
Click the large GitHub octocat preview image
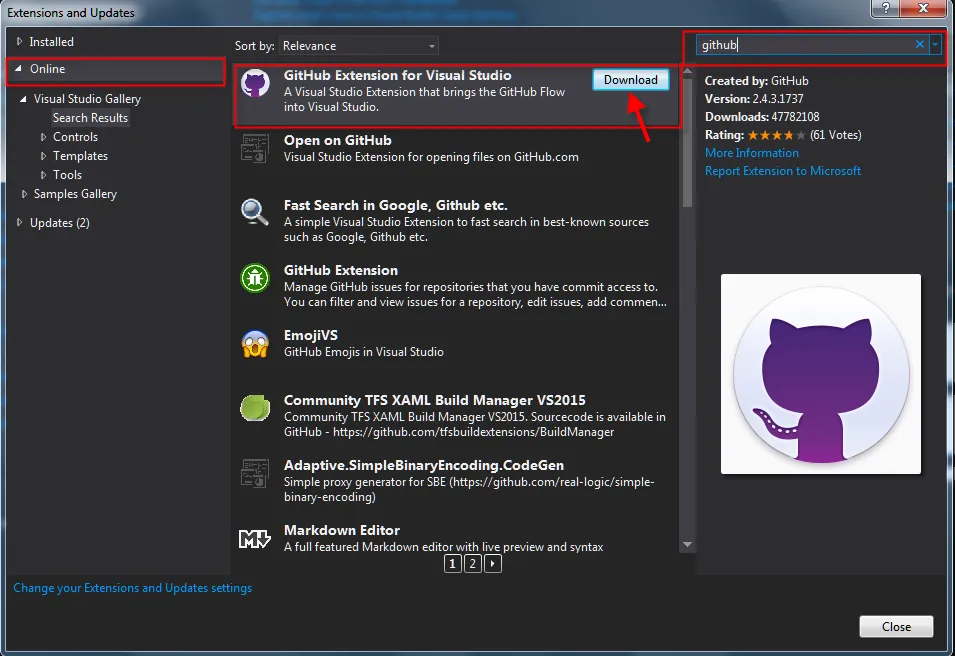pos(820,374)
